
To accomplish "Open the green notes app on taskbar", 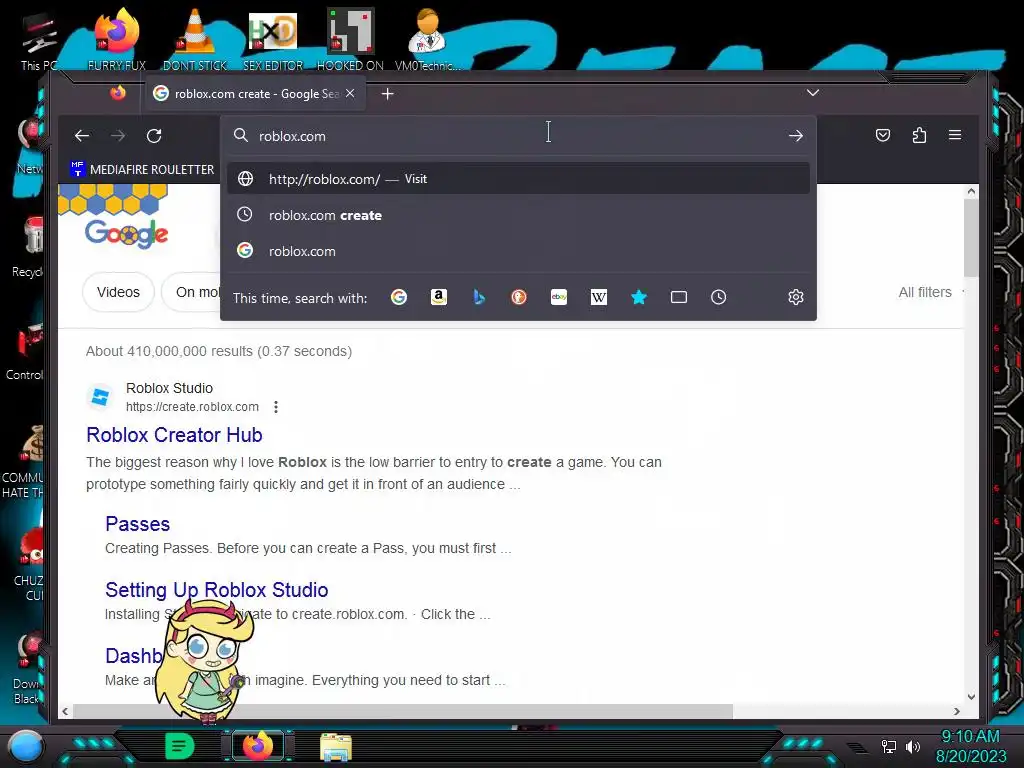I will tap(180, 746).
